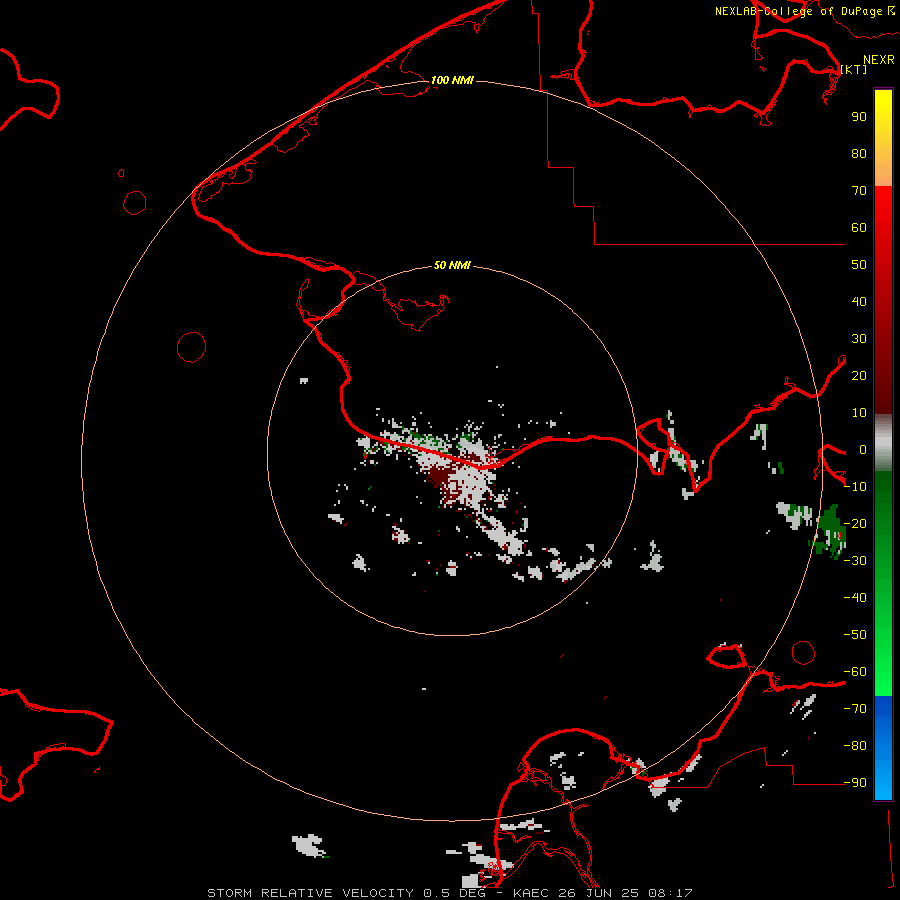Click the 80 value on the velocity scale
This screenshot has height=900, width=900.
[859, 153]
